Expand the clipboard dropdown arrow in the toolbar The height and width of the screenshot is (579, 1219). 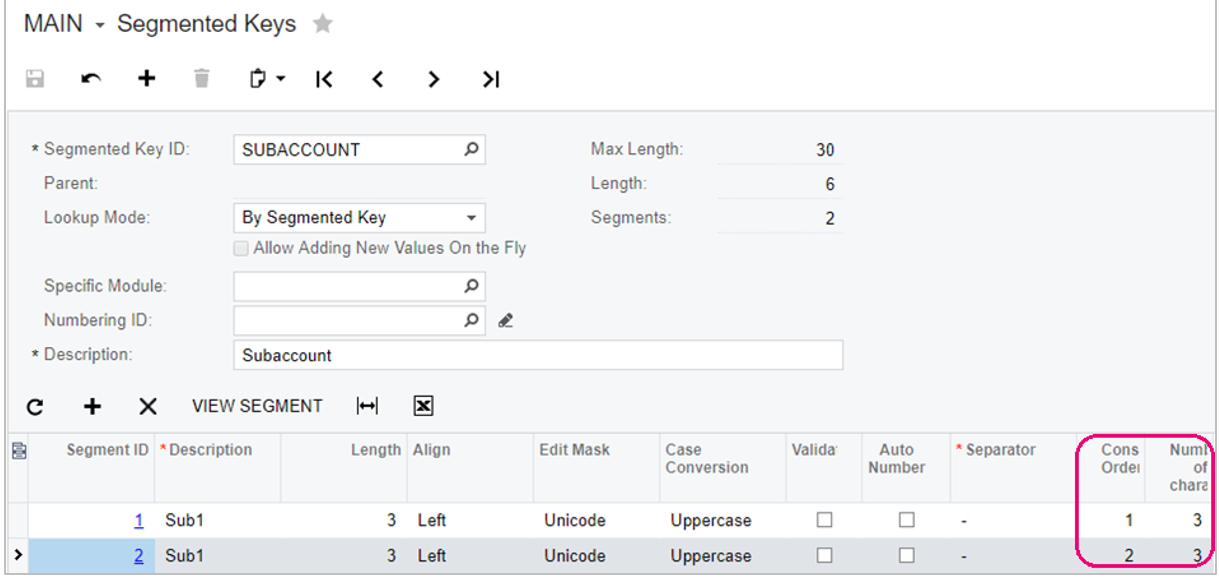click(x=281, y=79)
